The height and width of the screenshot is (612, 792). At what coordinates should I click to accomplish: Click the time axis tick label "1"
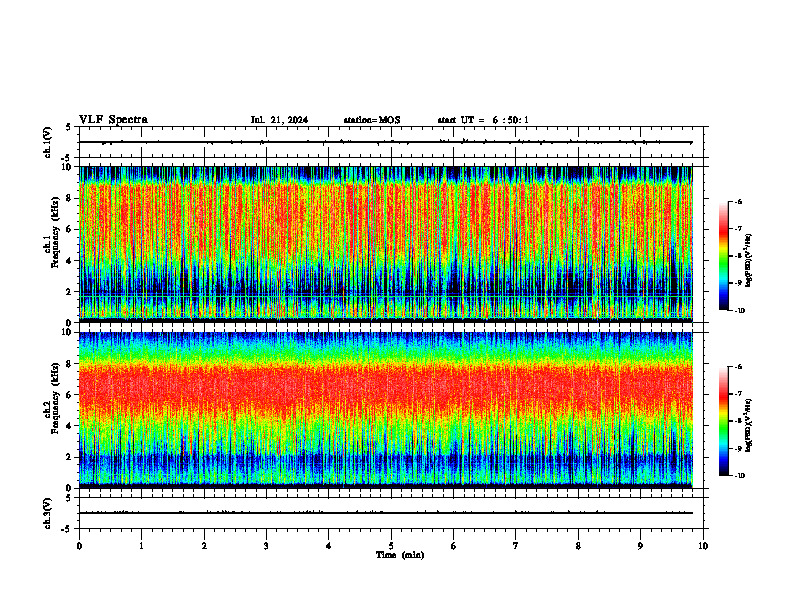[x=142, y=546]
